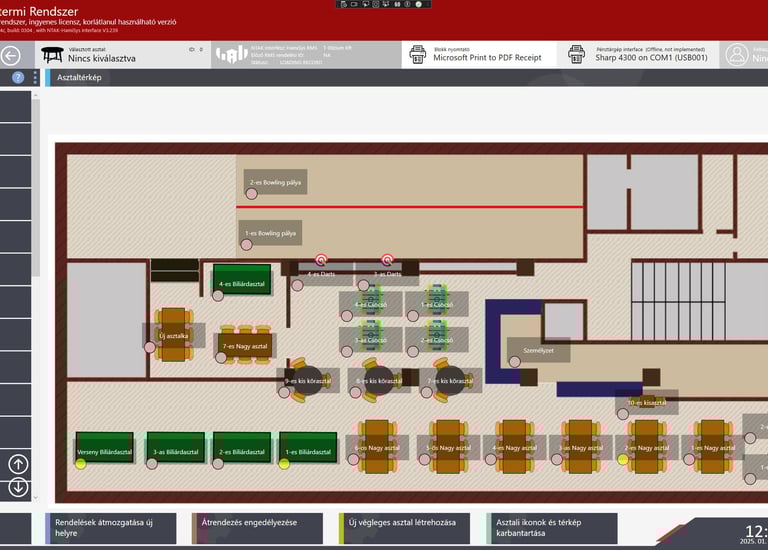Select the 4-es Darts board
Image resolution: width=768 pixels, height=550 pixels.
point(321,274)
